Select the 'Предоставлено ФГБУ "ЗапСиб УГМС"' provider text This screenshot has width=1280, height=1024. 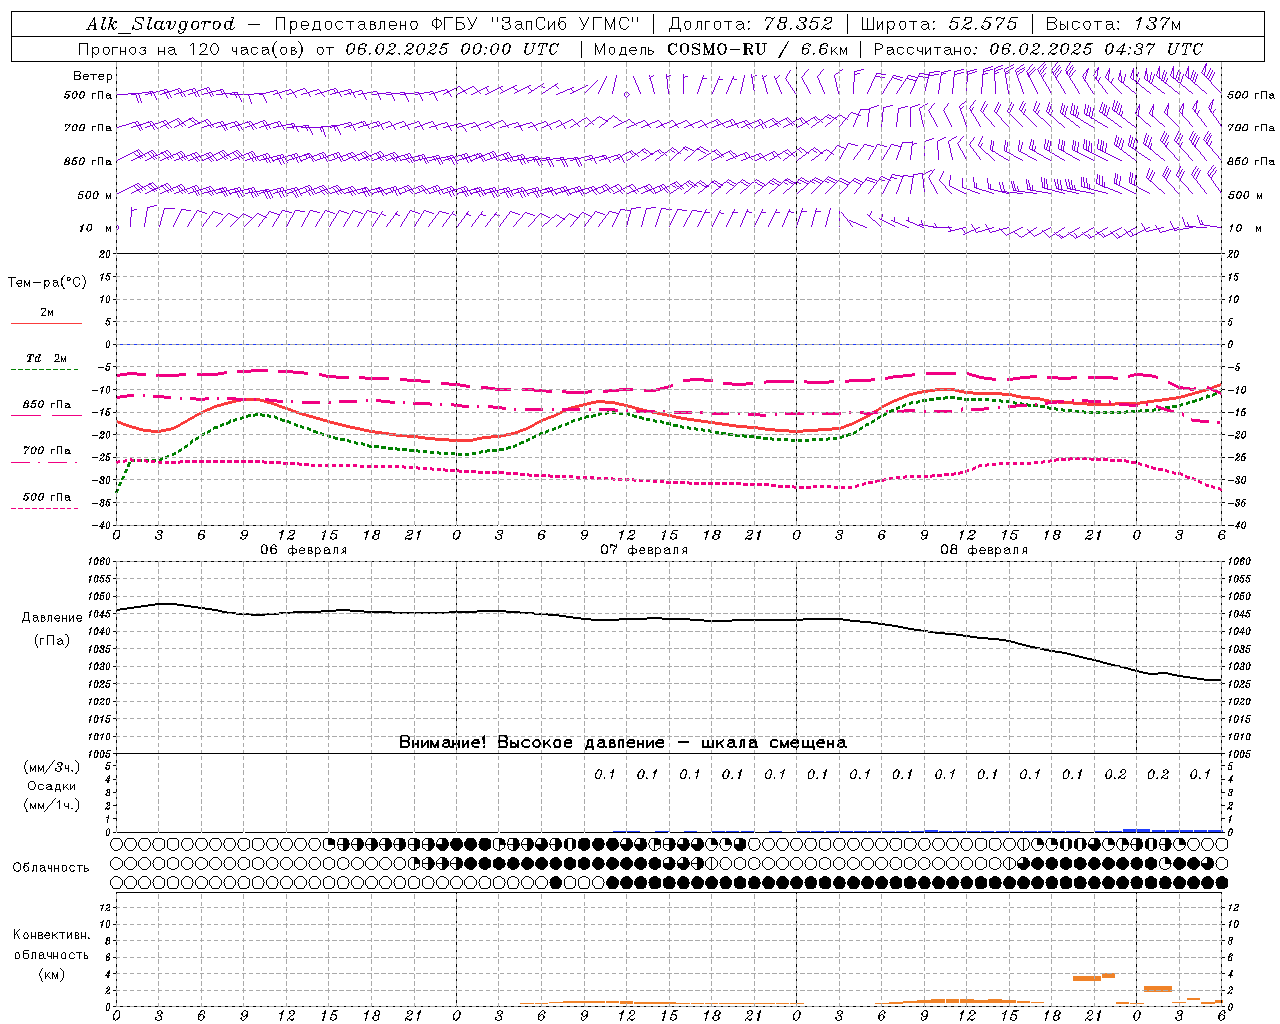[x=456, y=24]
